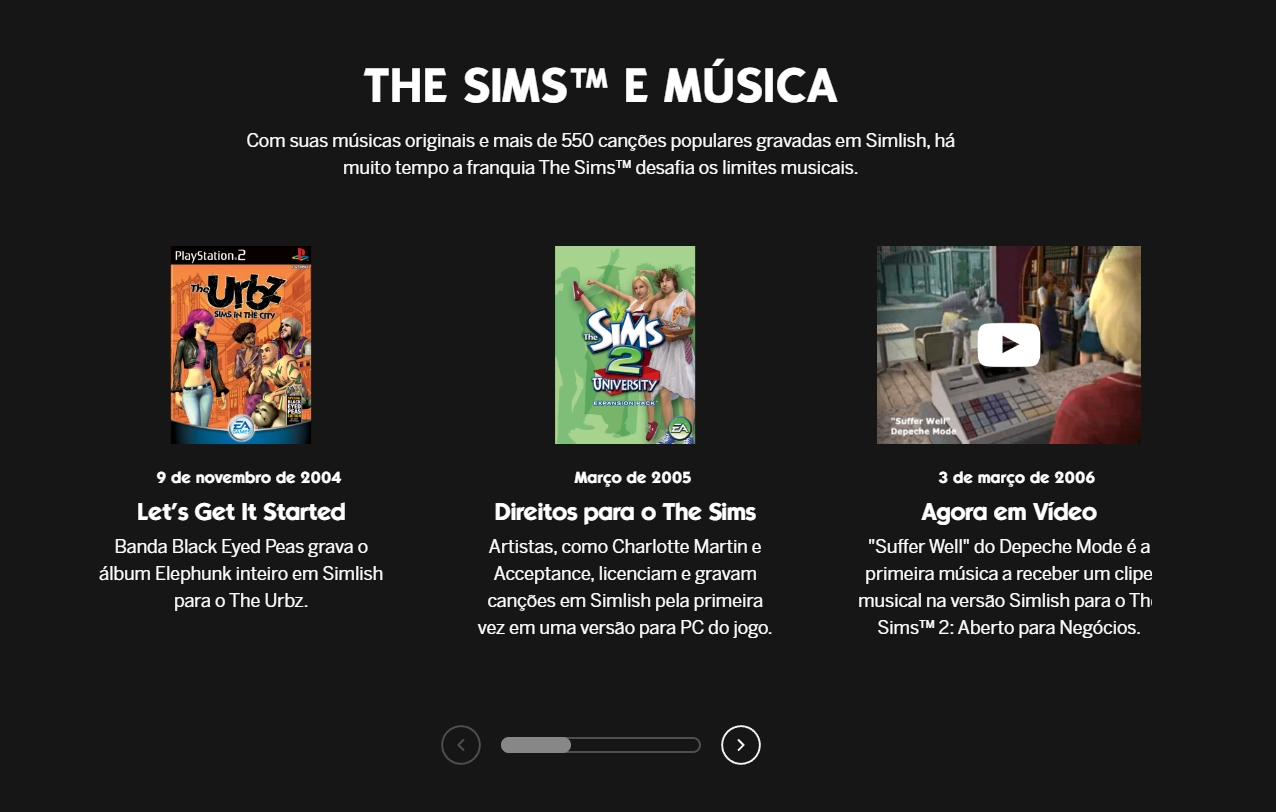Click the Agora em Vídeo heading
The image size is (1276, 812).
(1009, 512)
